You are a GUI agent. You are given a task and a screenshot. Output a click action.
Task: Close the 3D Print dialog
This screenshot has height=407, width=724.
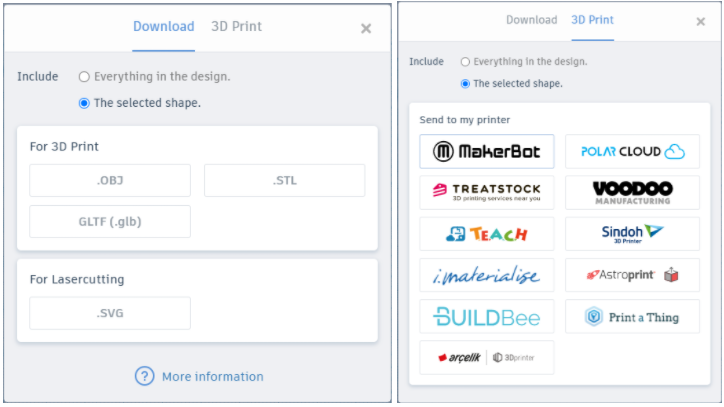click(700, 21)
